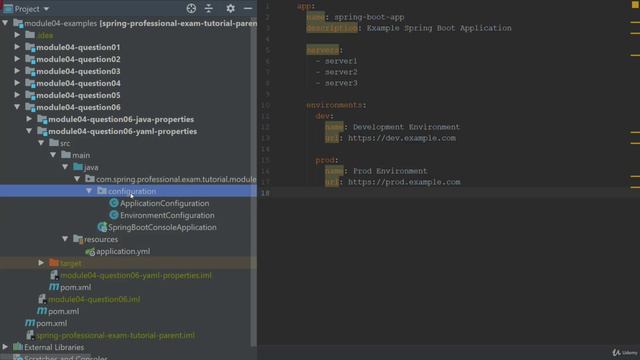Click application.yml Spring config icon
This screenshot has height=360, width=640.
click(90, 251)
